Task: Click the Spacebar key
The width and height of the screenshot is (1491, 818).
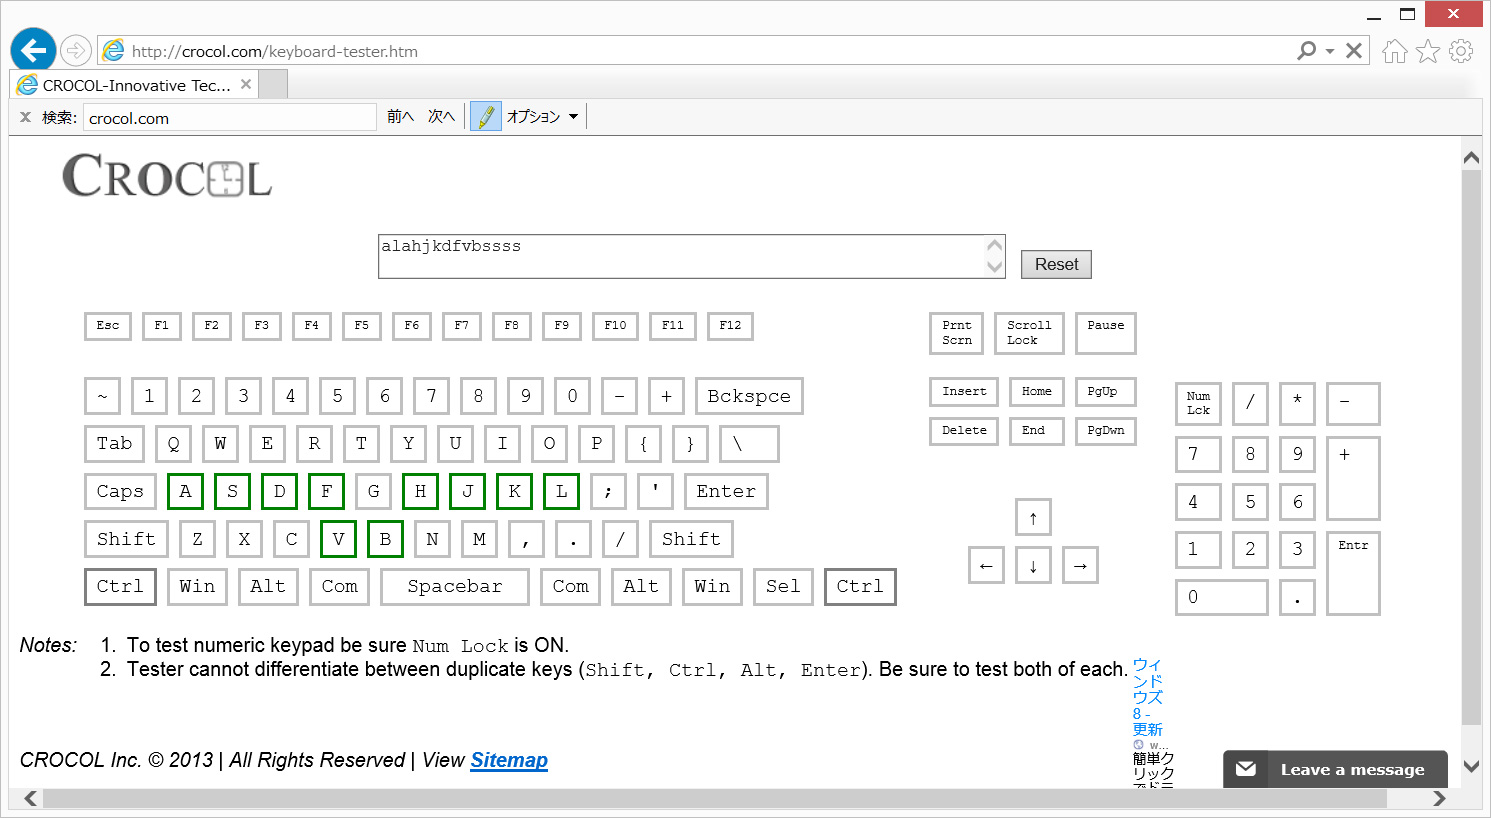Action: 455,586
